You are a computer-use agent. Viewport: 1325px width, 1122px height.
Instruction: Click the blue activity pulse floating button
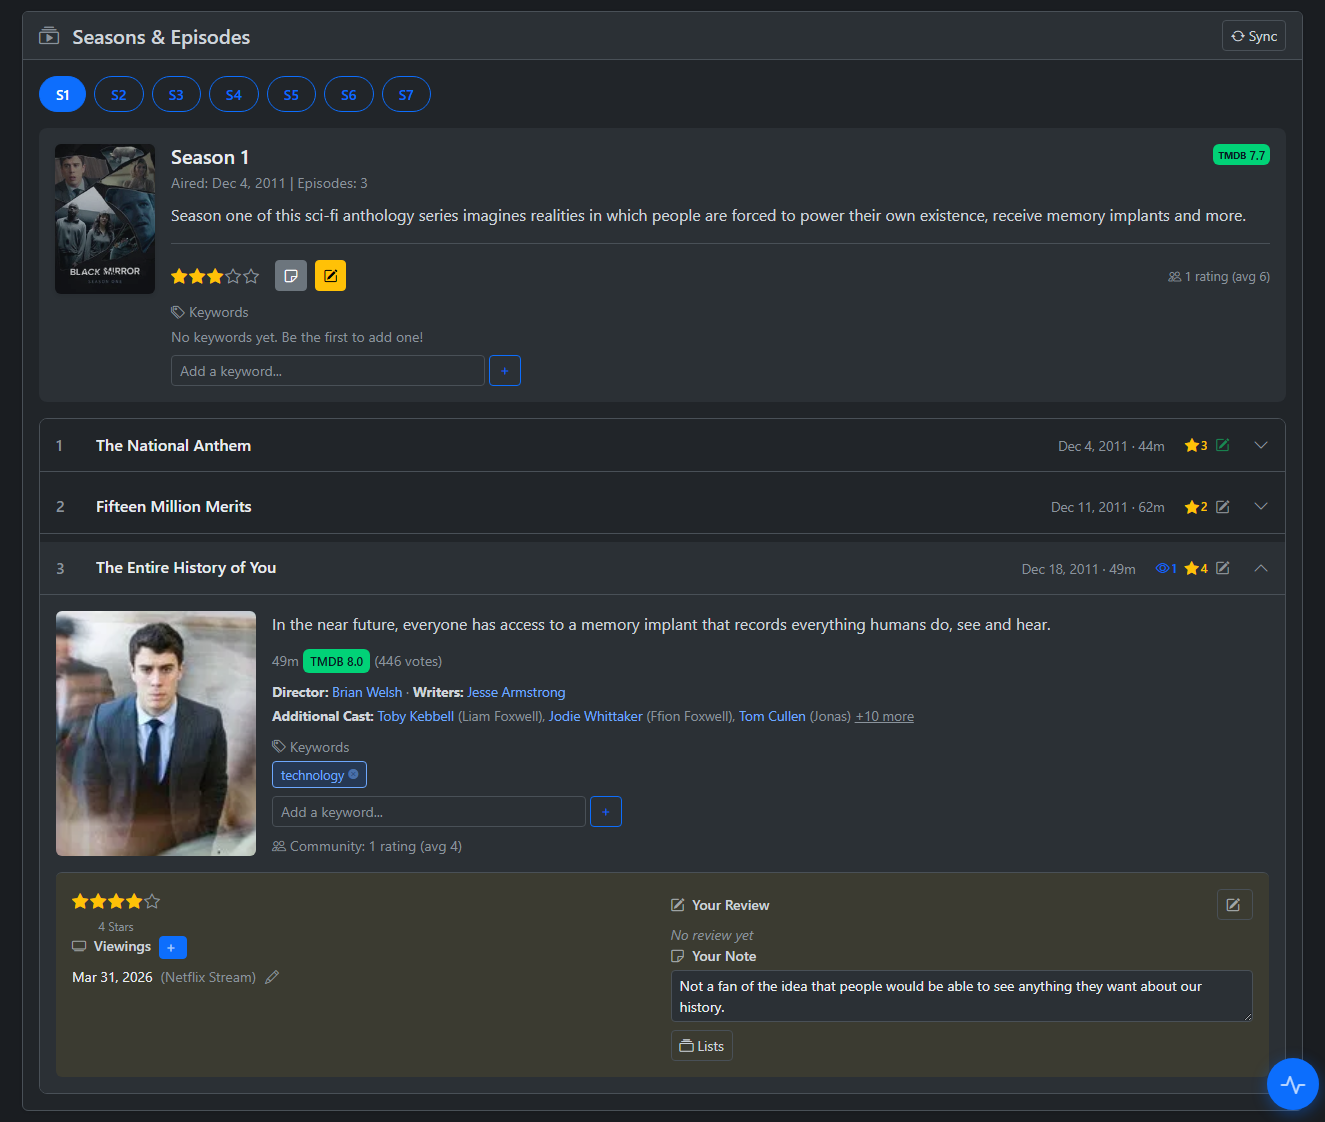coord(1292,1084)
